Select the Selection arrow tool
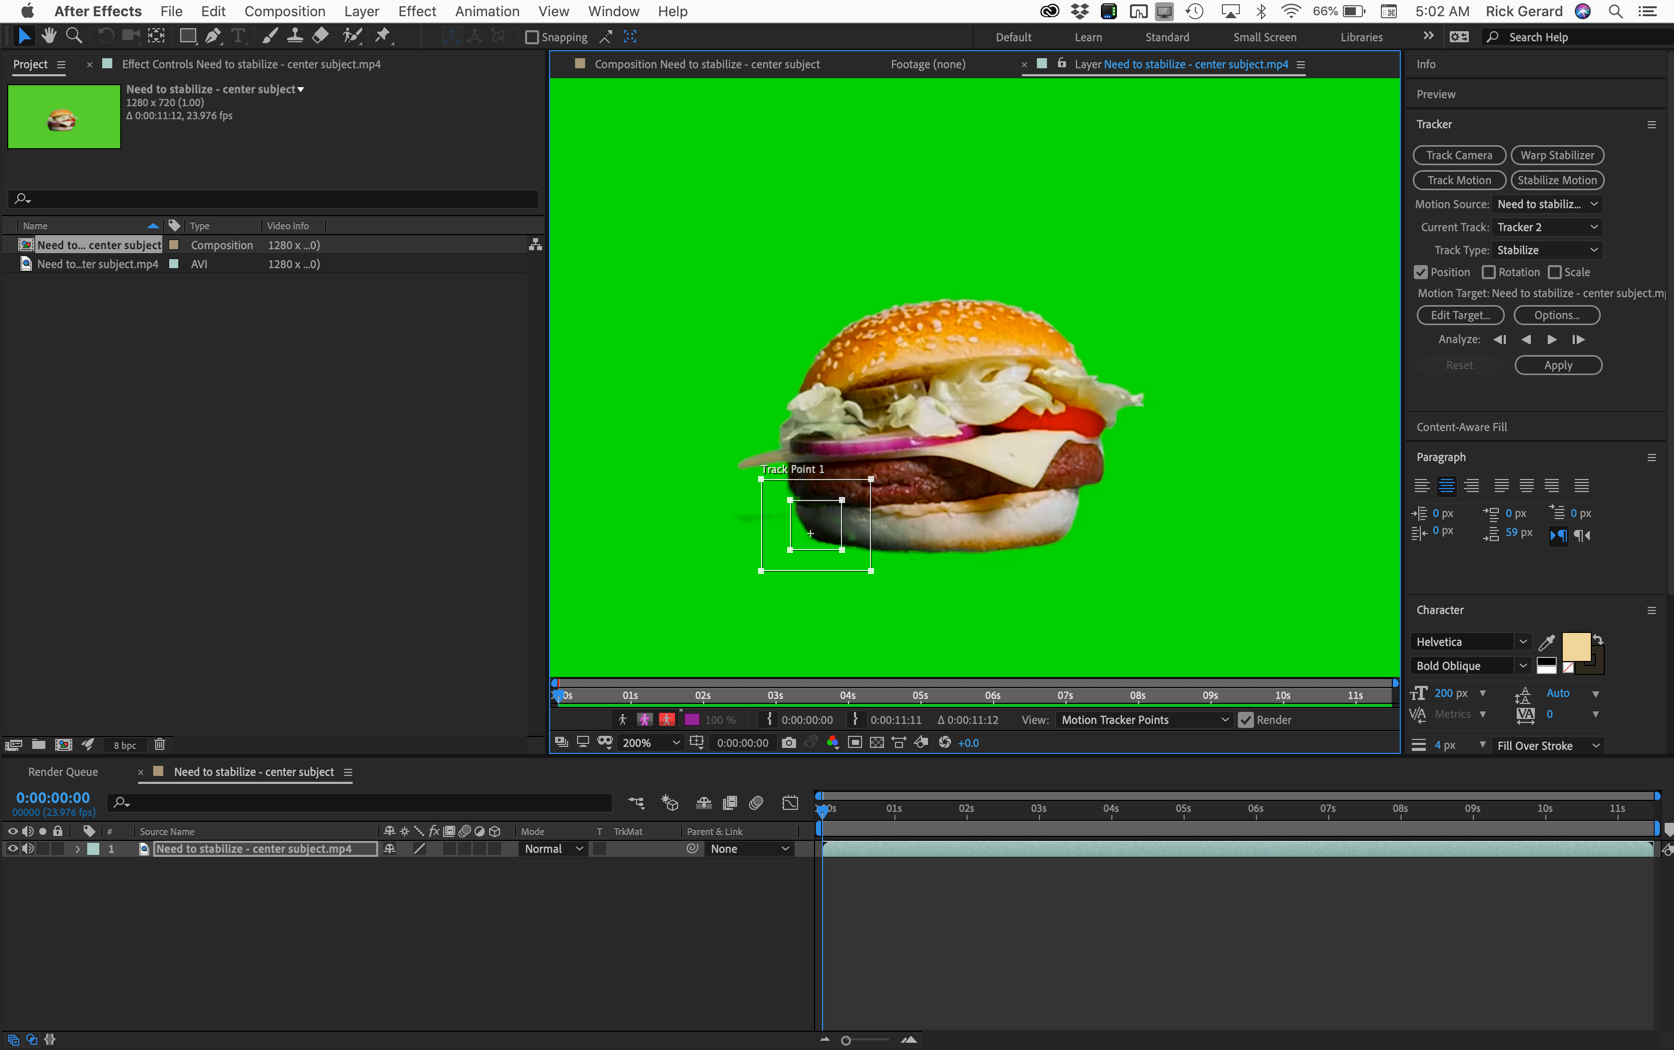The image size is (1674, 1050). coord(24,36)
